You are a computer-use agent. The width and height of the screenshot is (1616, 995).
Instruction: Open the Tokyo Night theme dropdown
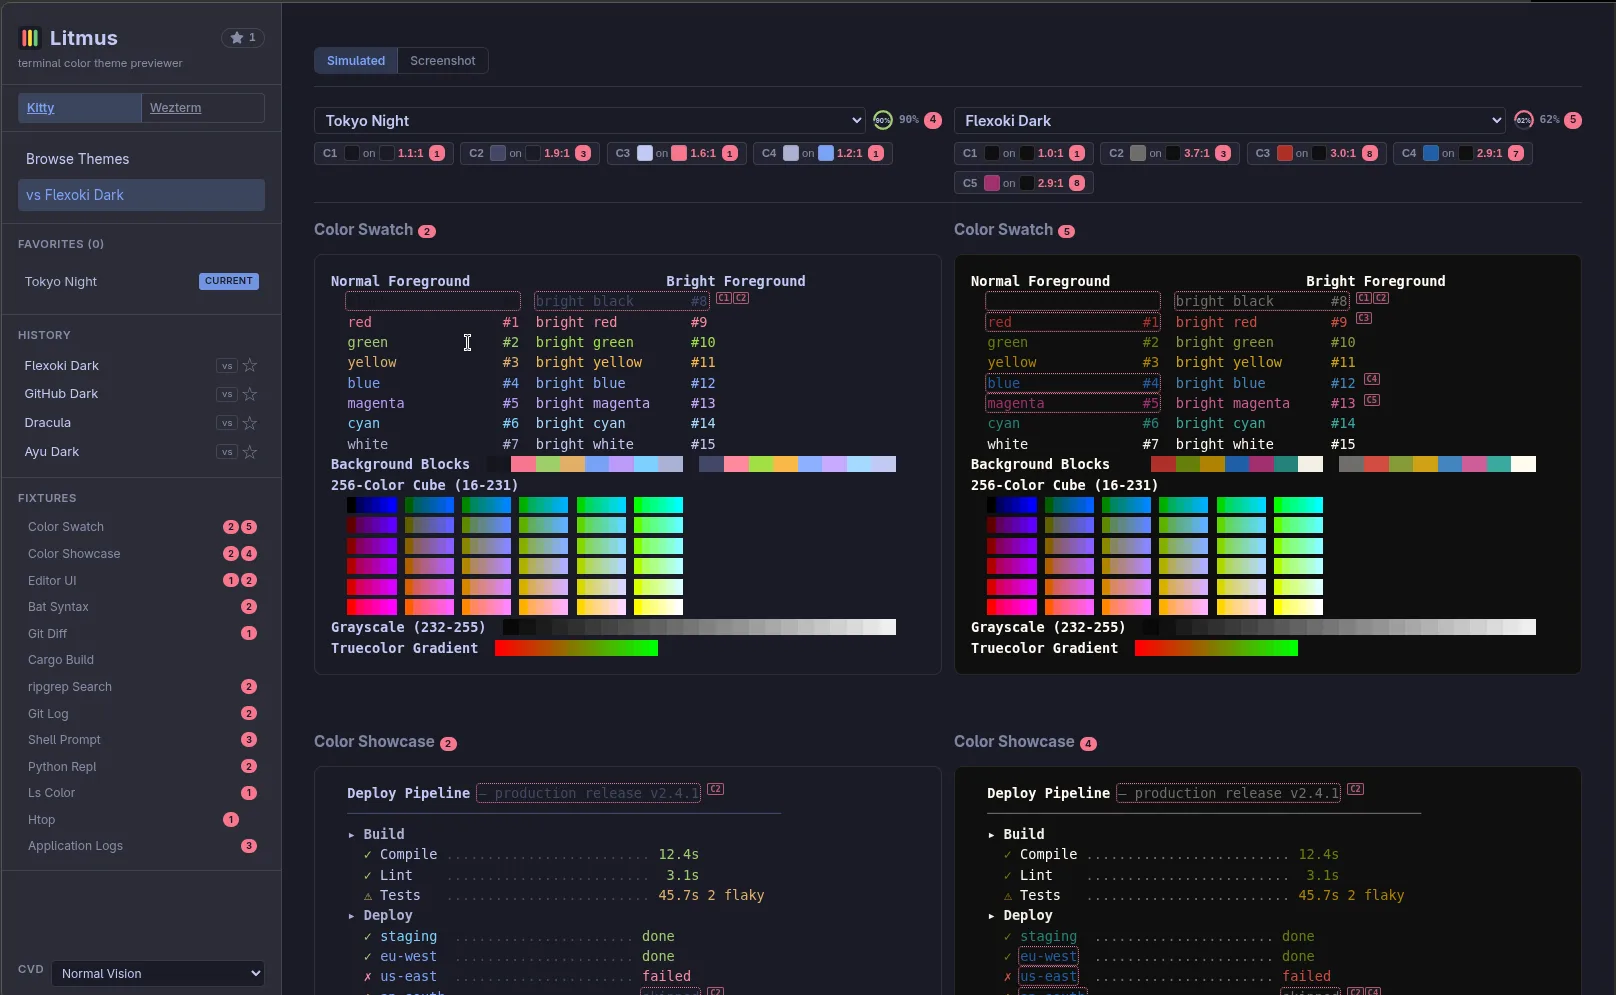590,121
